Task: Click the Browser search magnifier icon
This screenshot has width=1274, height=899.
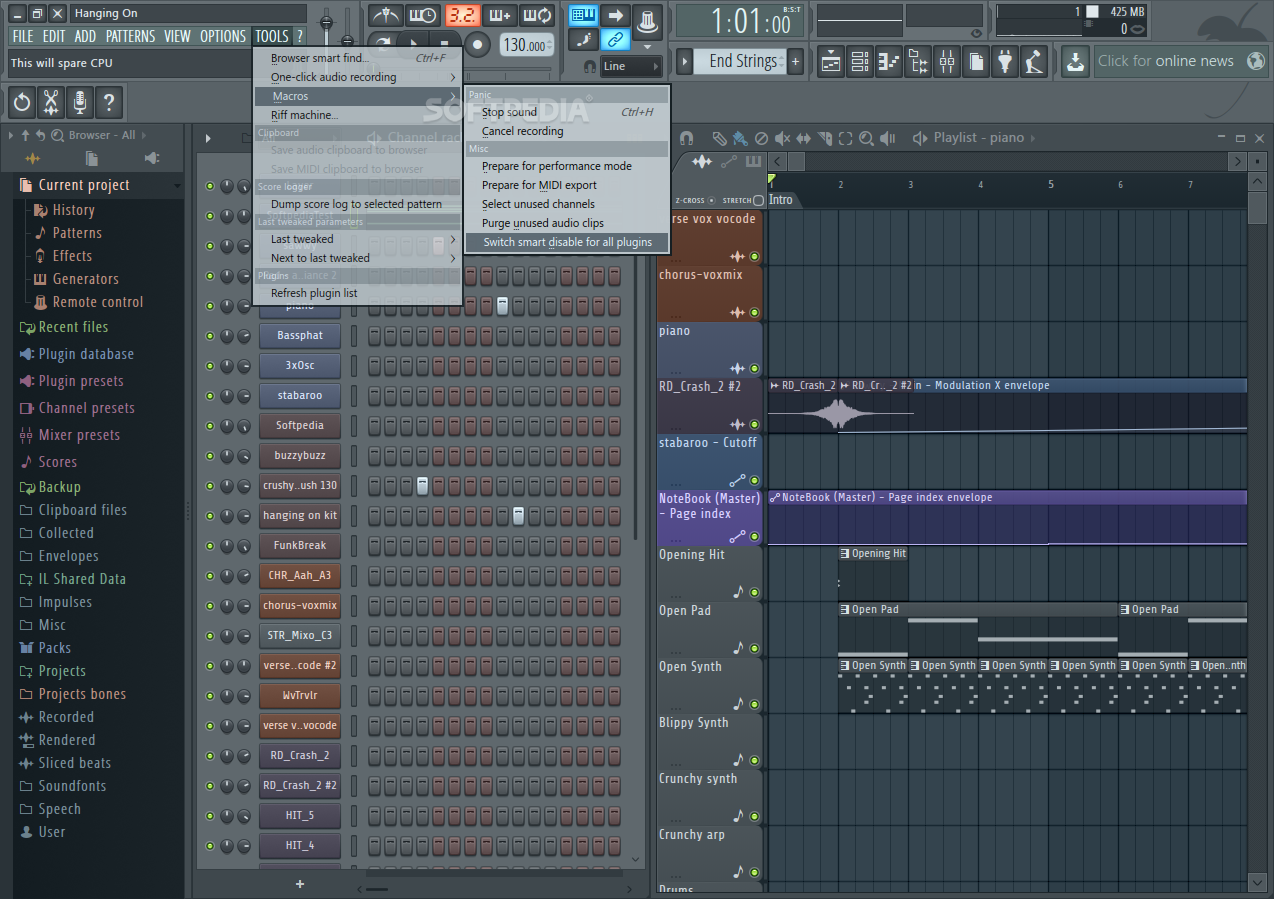Action: coord(57,135)
